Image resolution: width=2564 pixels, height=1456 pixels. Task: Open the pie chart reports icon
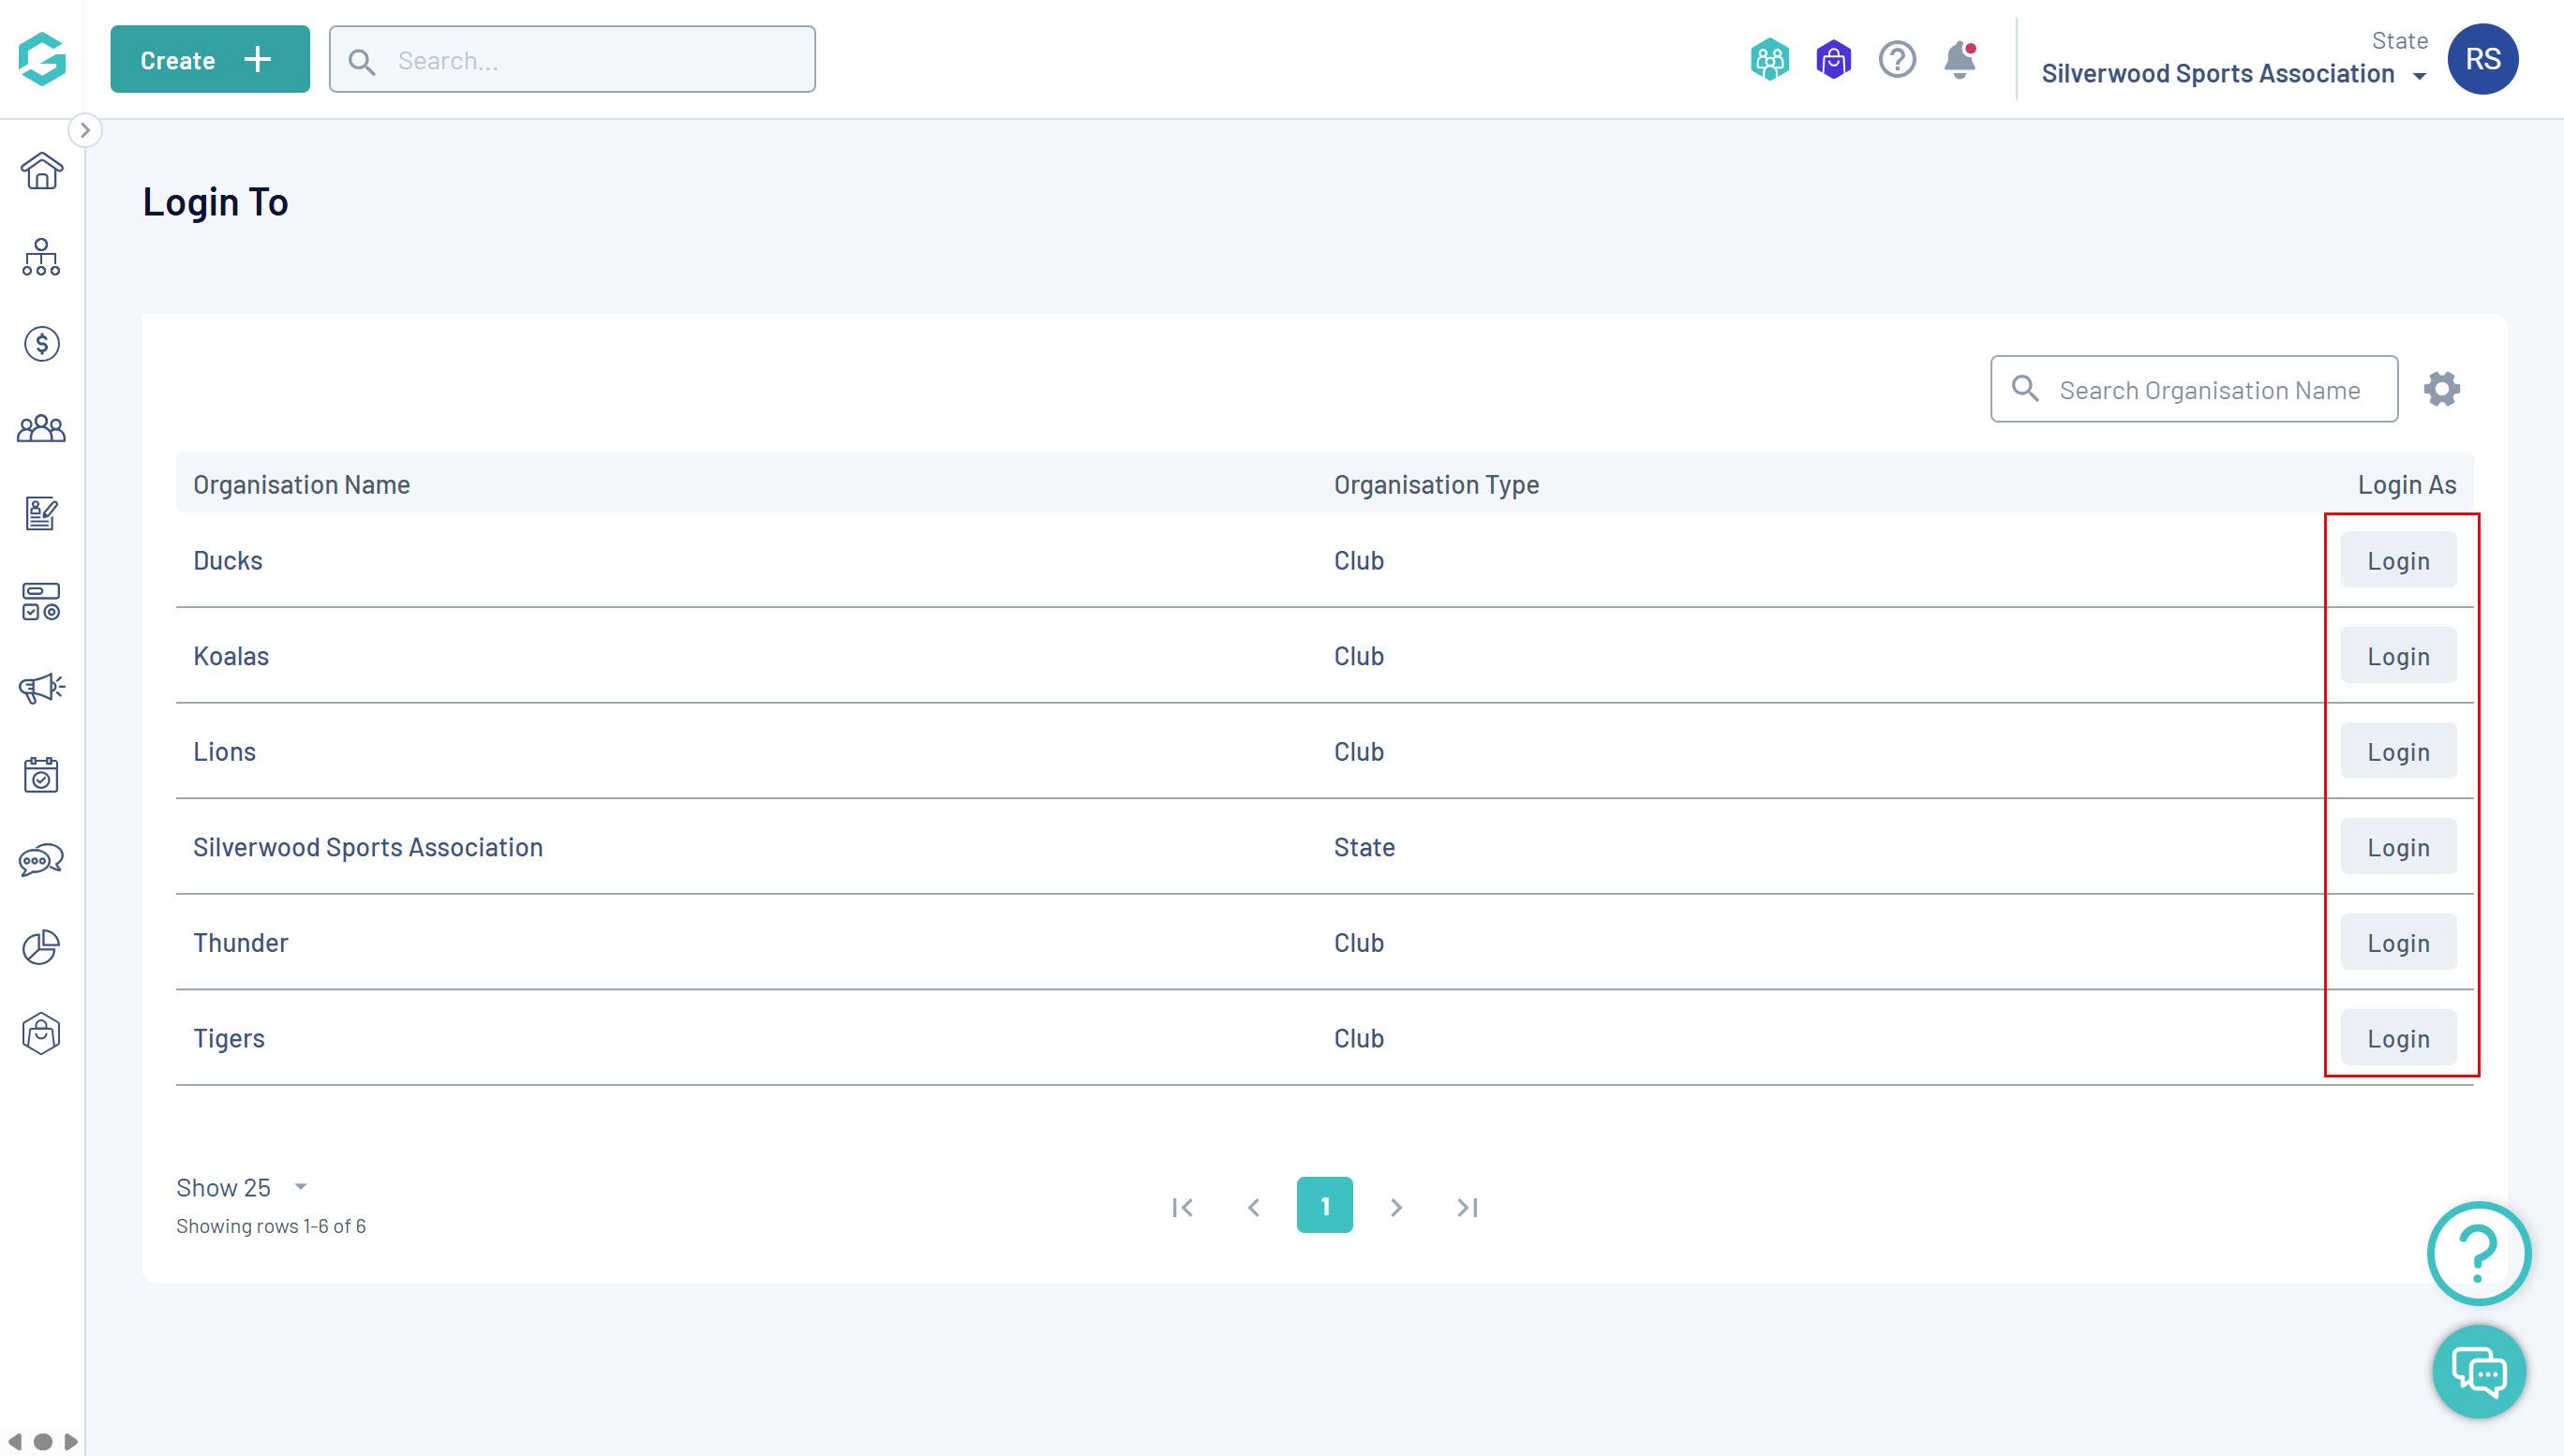[x=41, y=947]
